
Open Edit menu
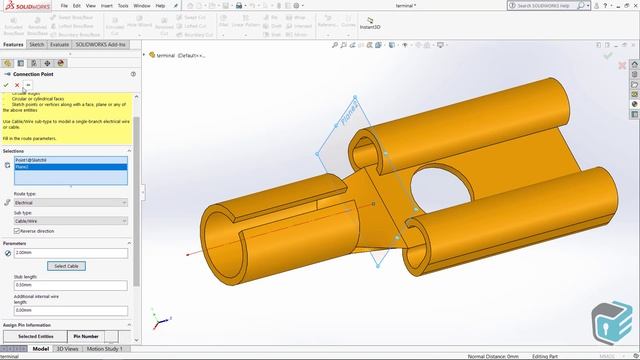click(x=77, y=6)
